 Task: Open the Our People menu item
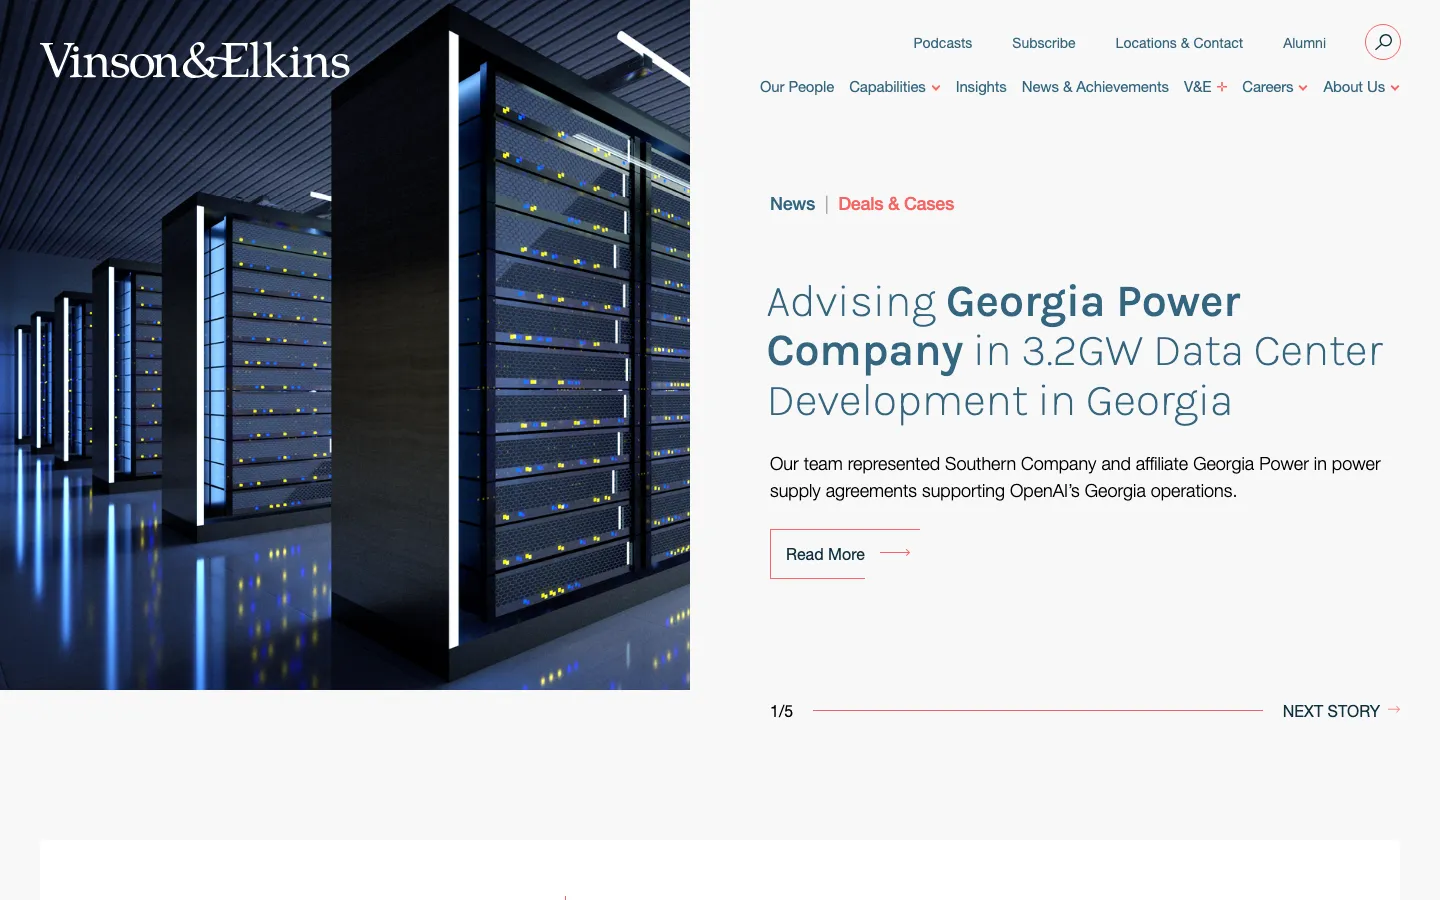(797, 87)
